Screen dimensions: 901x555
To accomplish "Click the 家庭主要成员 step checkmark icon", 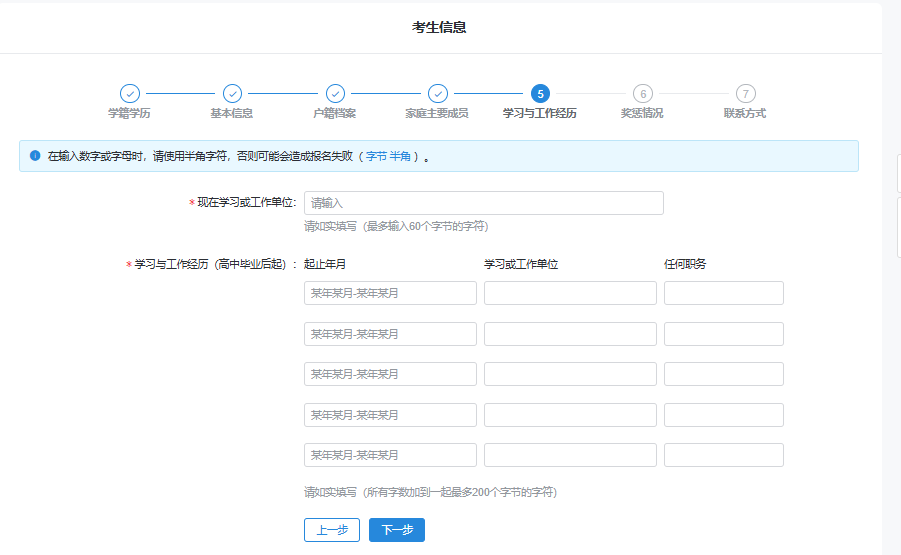I will [x=437, y=93].
